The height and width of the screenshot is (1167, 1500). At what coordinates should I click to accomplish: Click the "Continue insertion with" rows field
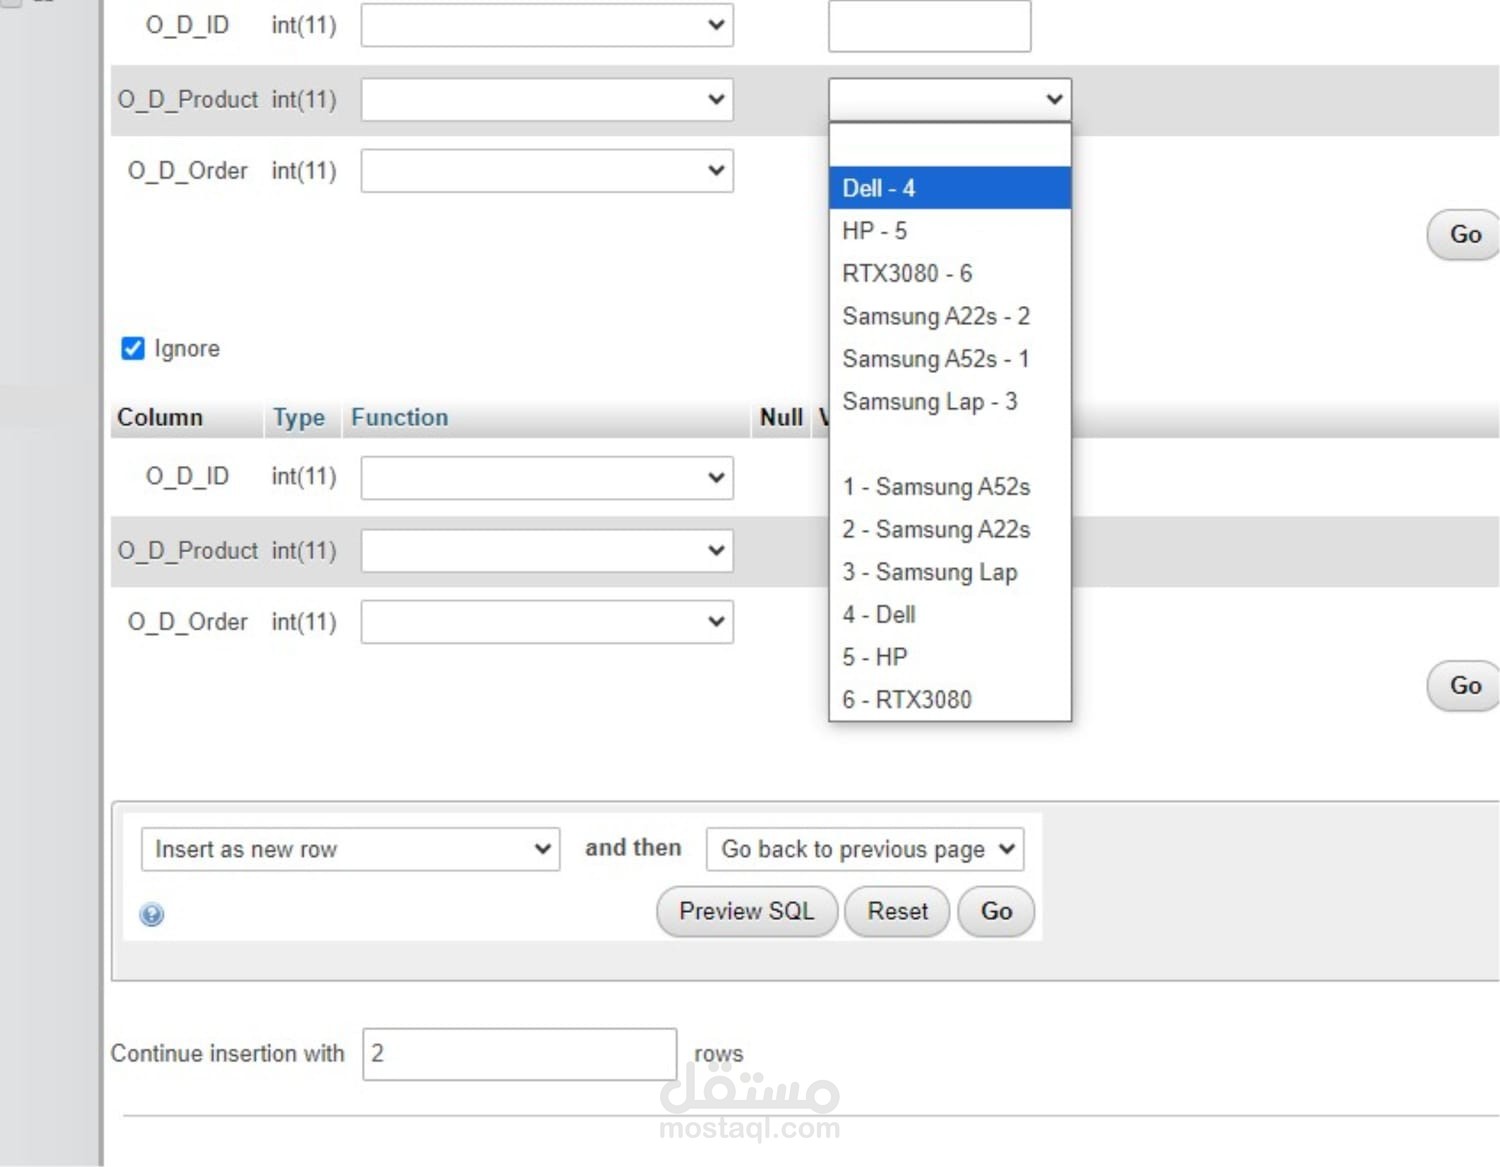tap(518, 1053)
